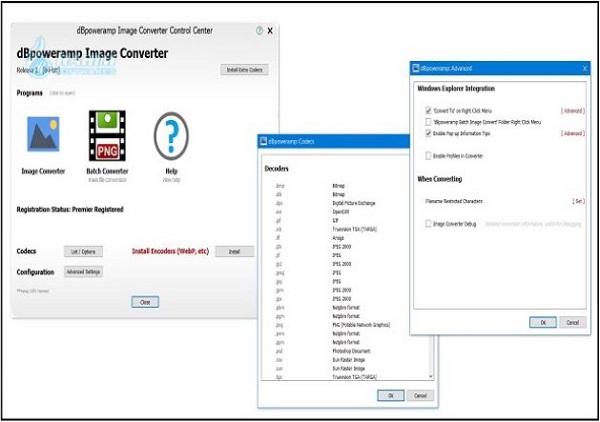This screenshot has width=600, height=422.
Task: Click Cancel in dBpoweramp Advanced window
Action: pyautogui.click(x=573, y=323)
